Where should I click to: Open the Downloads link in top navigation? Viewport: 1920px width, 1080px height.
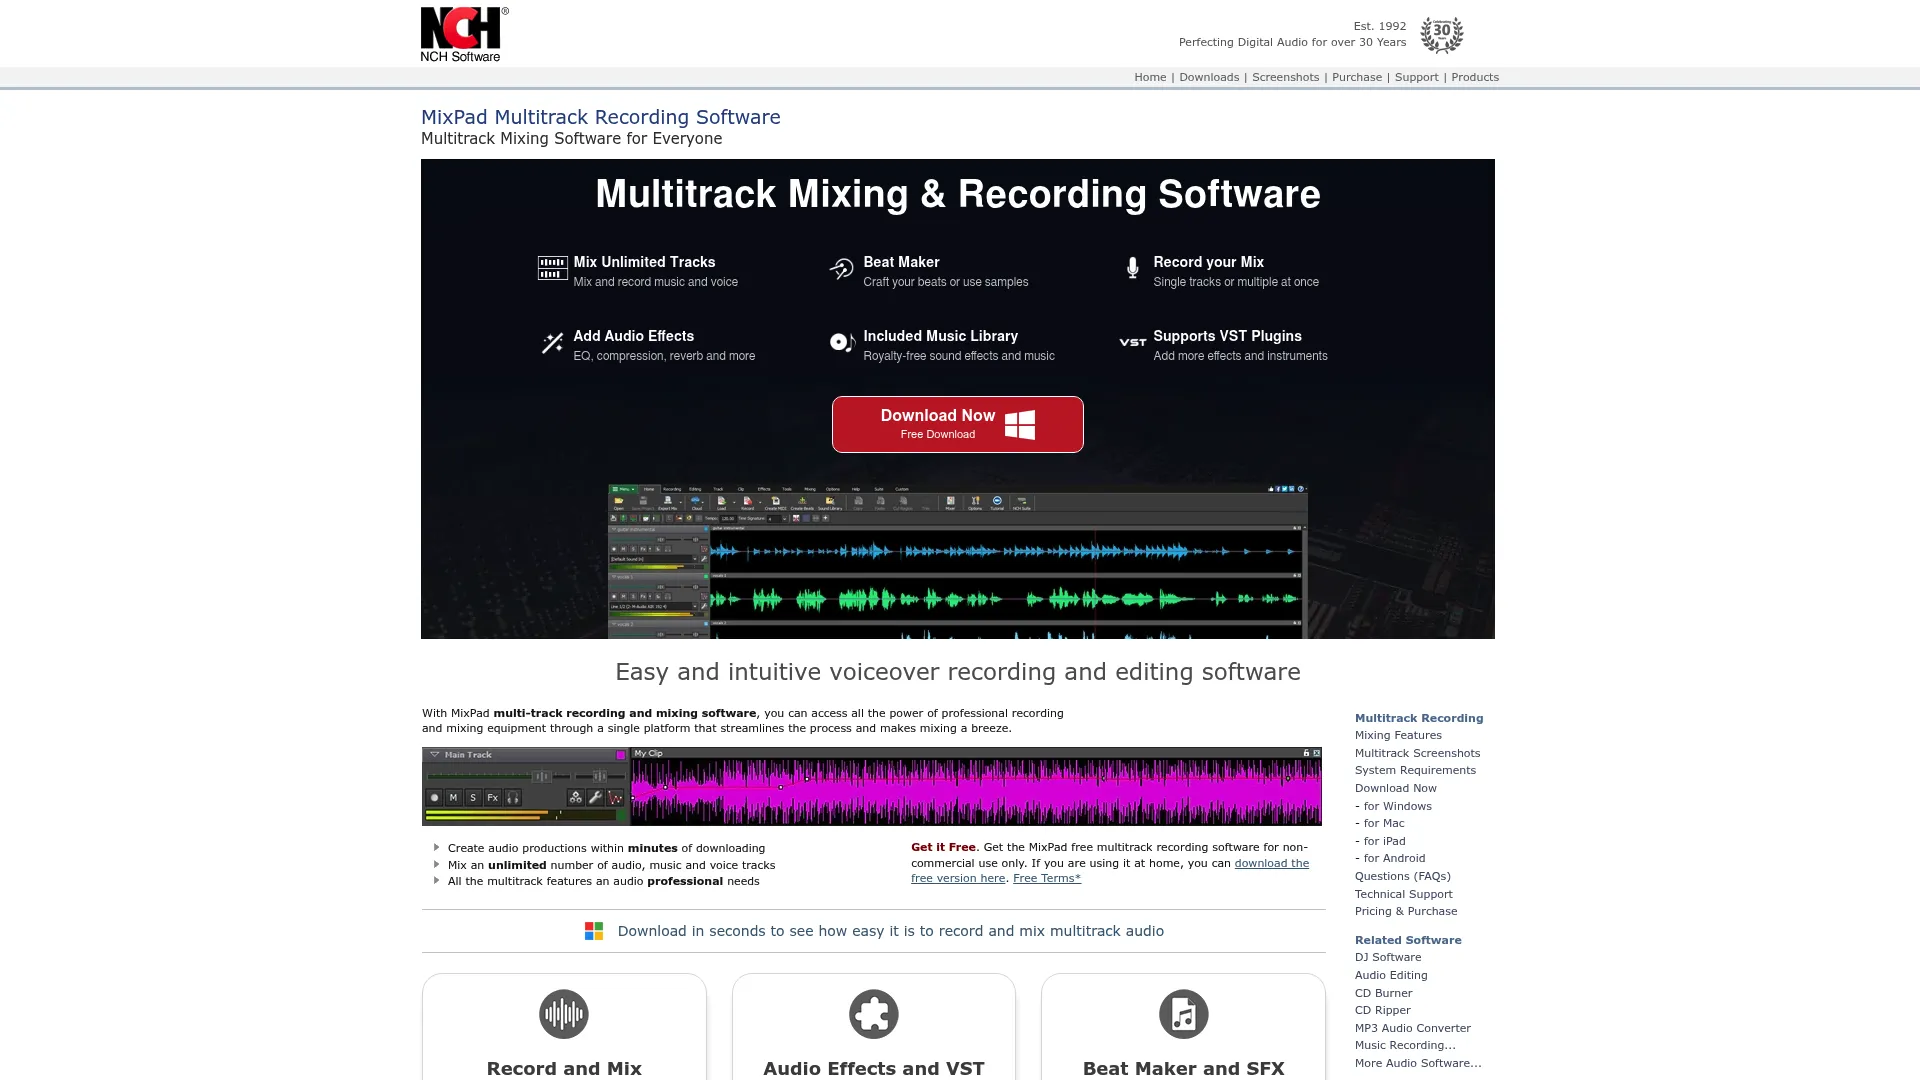1208,77
